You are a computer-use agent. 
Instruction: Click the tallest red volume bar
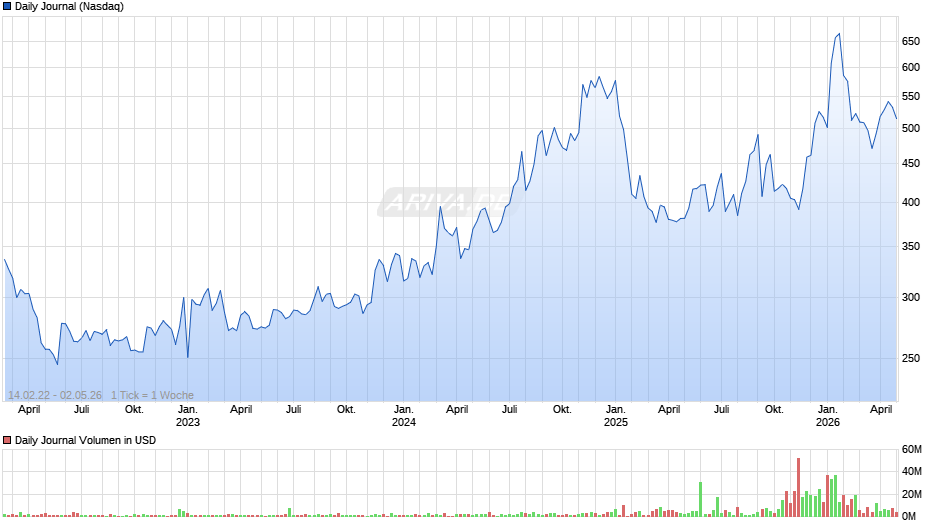coord(799,488)
